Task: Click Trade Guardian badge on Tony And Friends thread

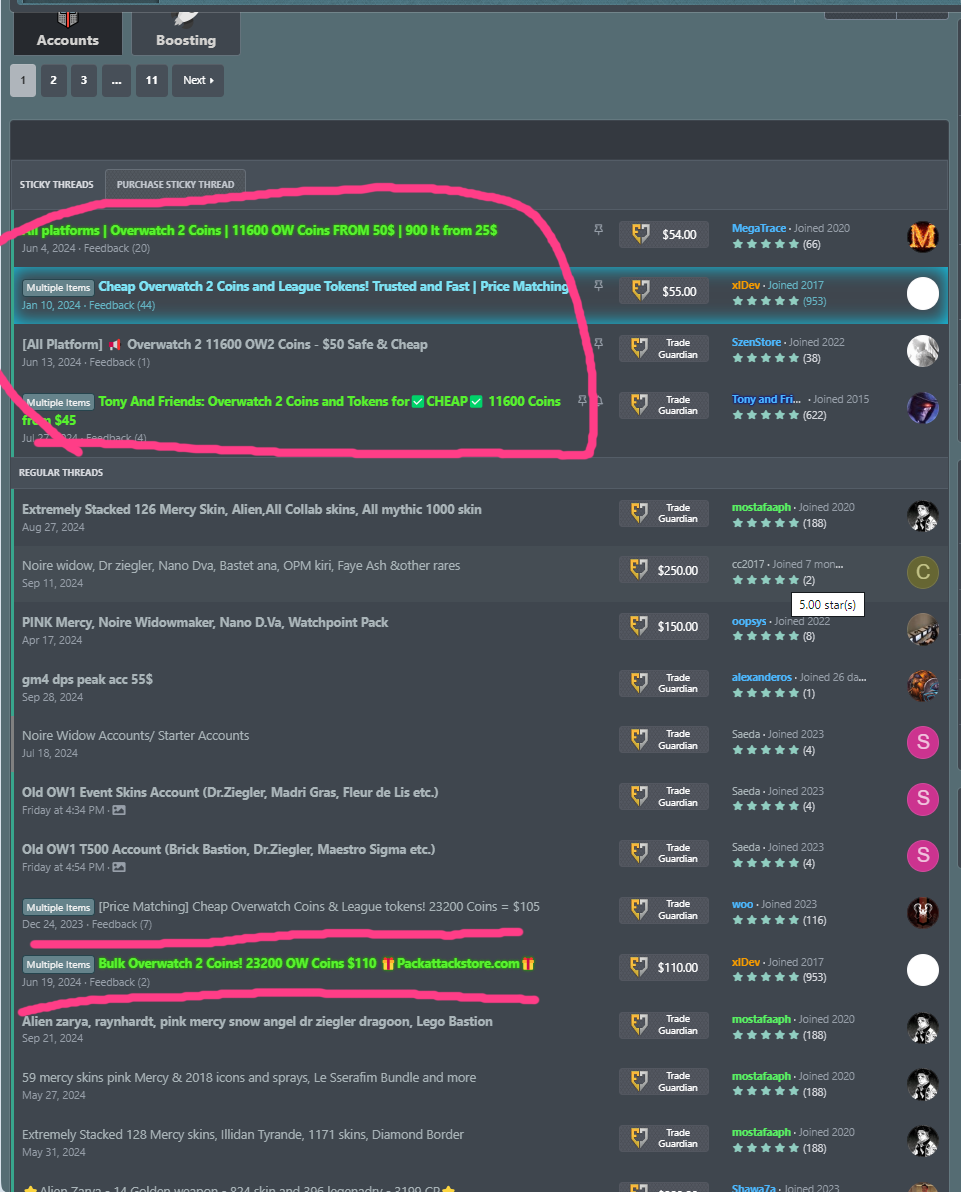Action: (x=664, y=405)
